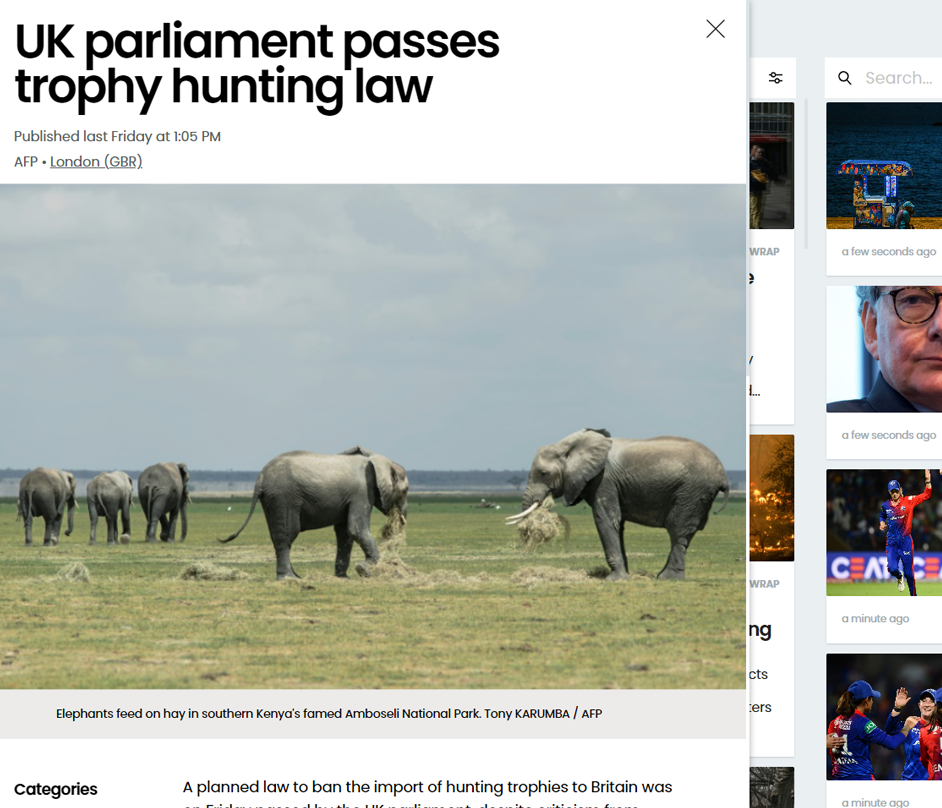
Task: Open the photo of man with glasses
Action: (884, 349)
